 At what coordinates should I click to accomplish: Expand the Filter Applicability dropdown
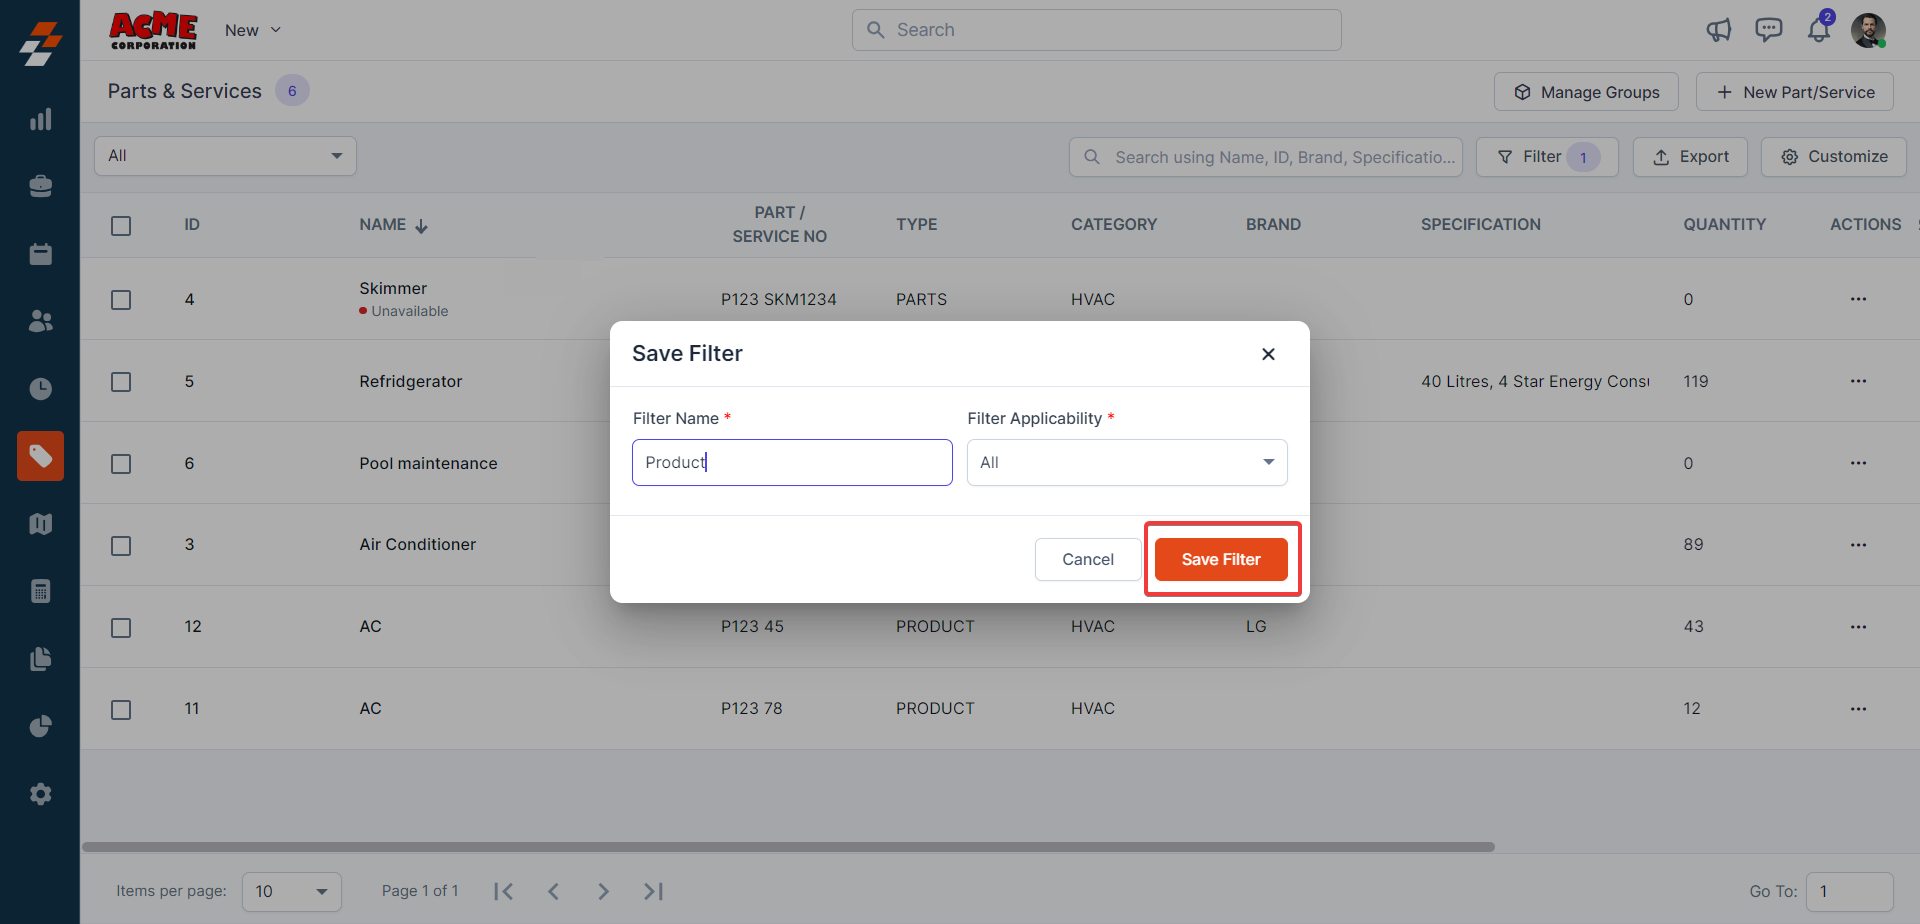click(1126, 462)
